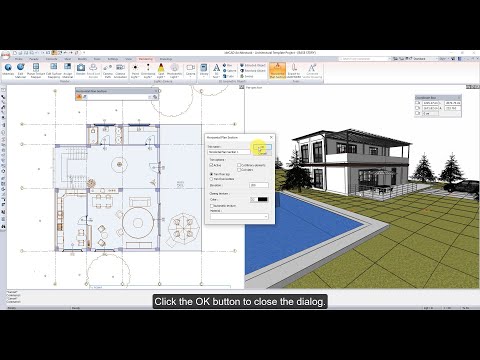The width and height of the screenshot is (480, 360).
Task: Tick the X lock checkbox in Coordinate Box
Action: 418,103
